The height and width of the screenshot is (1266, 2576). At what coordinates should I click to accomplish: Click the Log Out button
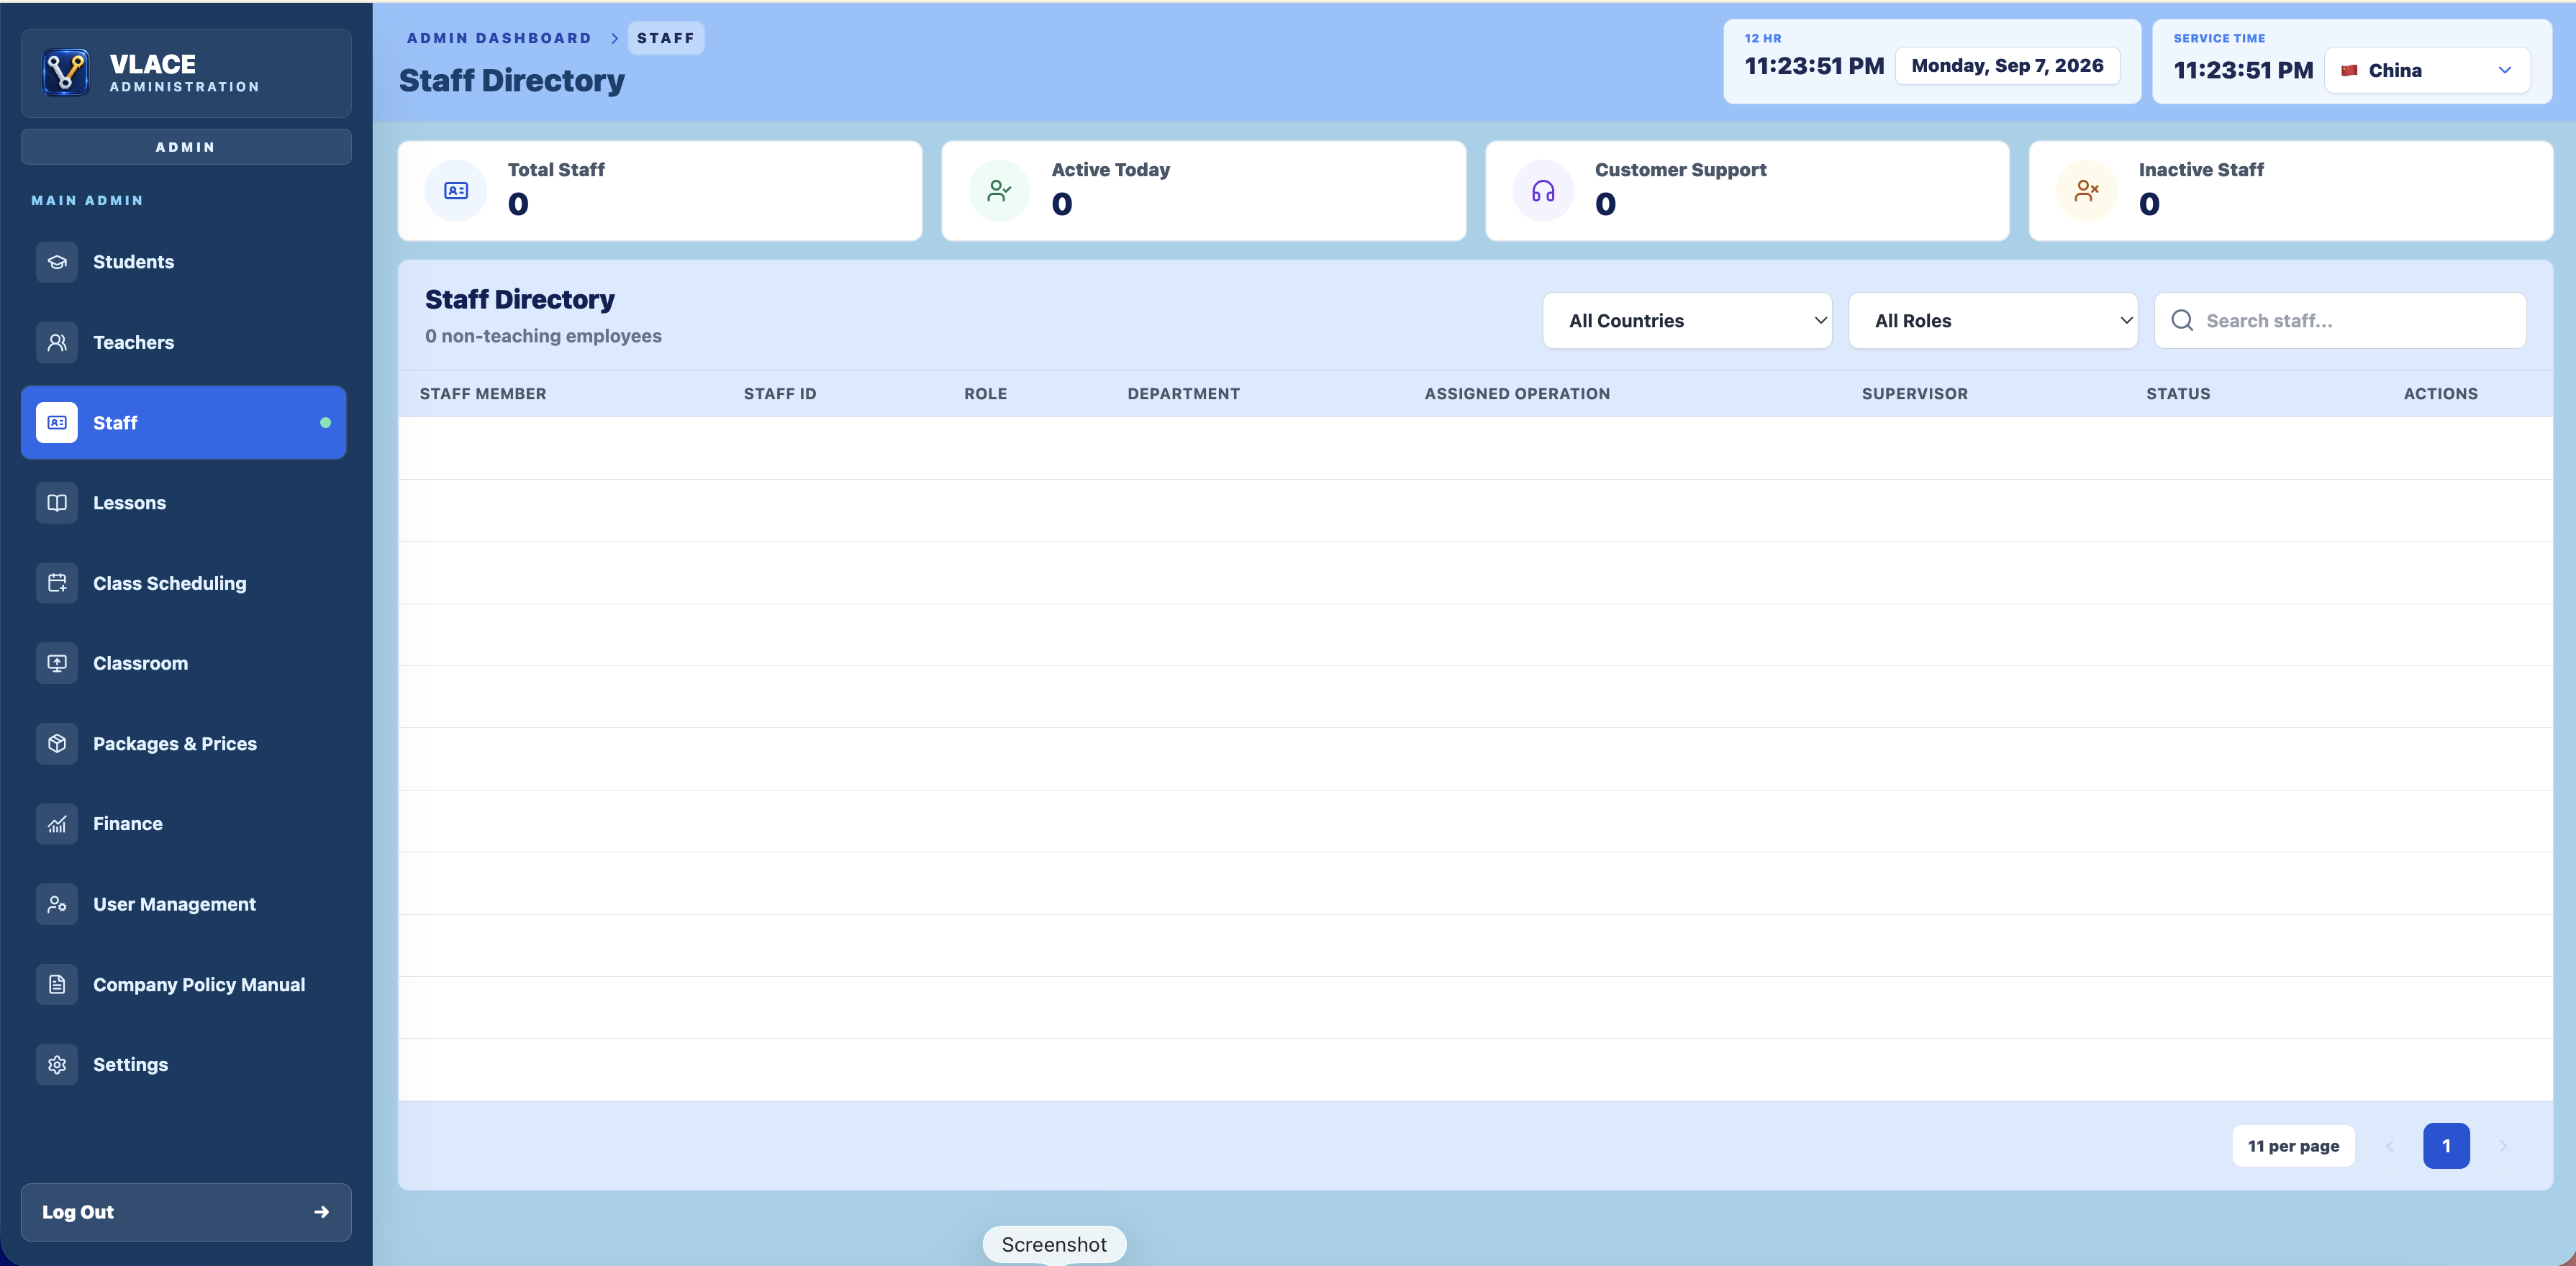pos(186,1212)
